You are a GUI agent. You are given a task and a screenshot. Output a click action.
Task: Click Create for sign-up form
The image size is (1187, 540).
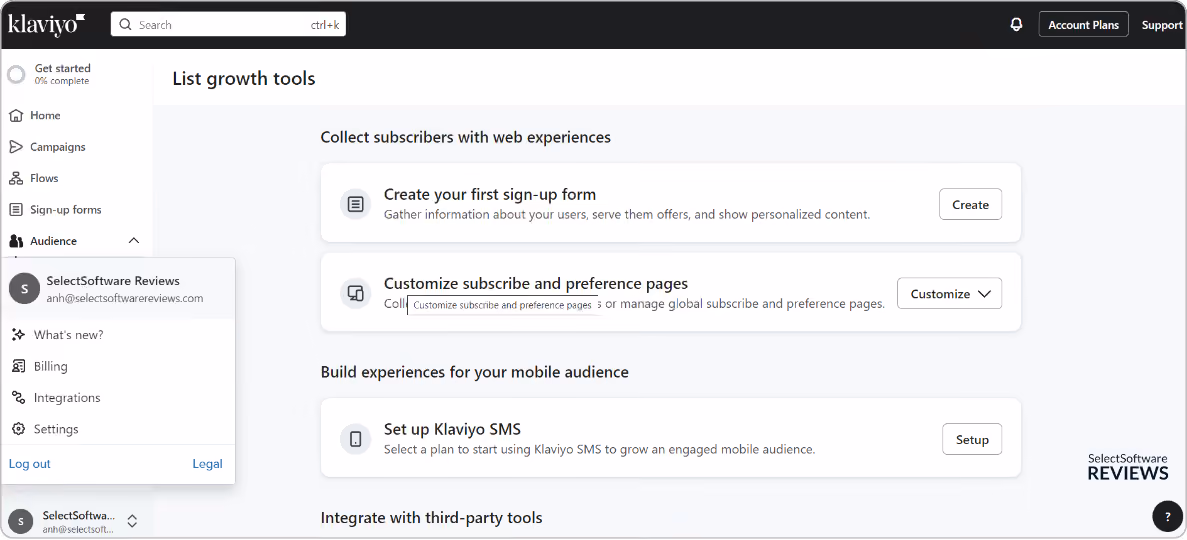click(970, 204)
